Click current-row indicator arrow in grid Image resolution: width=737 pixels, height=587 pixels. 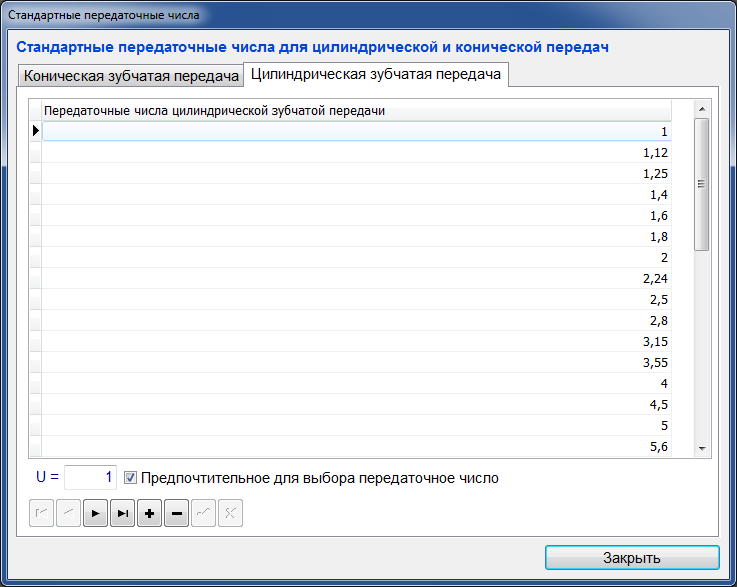point(36,131)
